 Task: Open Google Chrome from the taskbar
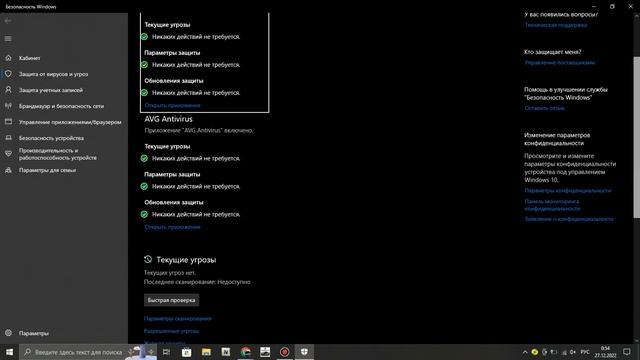(x=245, y=352)
